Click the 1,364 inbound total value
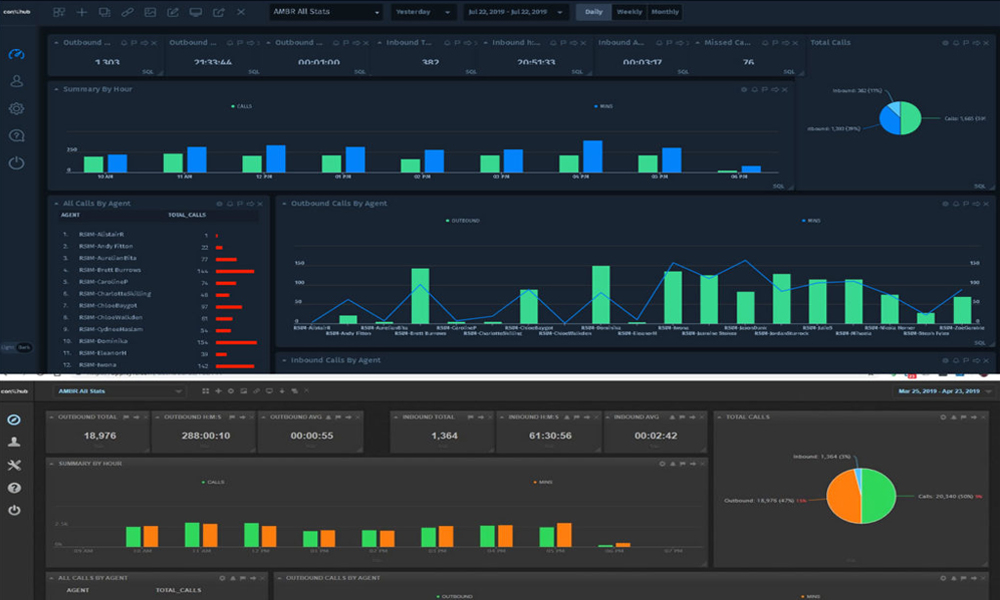Image resolution: width=1000 pixels, height=600 pixels. pyautogui.click(x=445, y=436)
